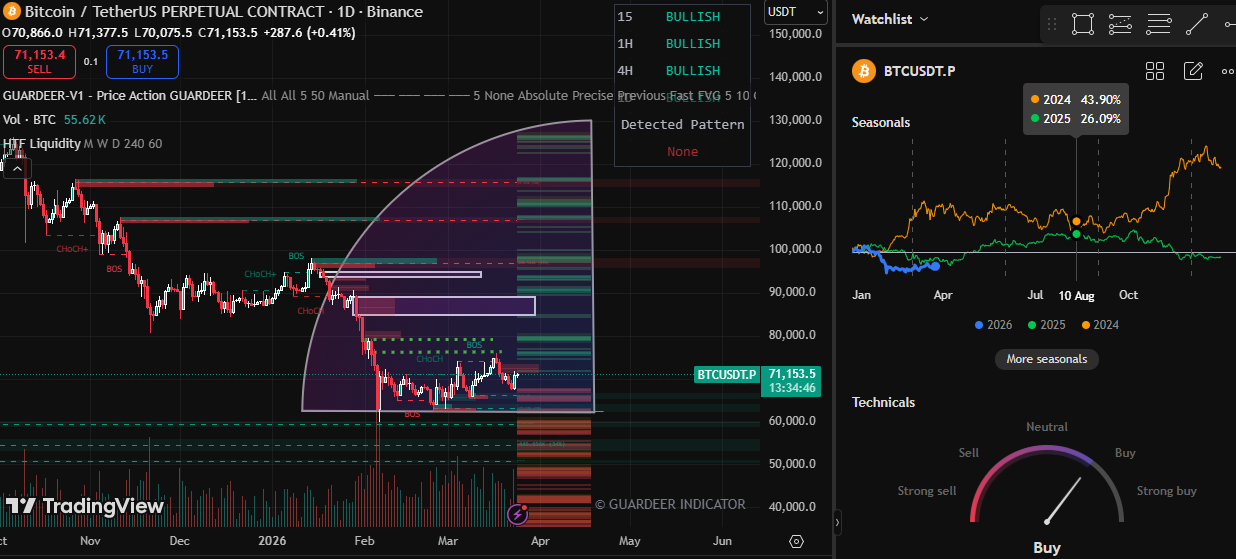Select the GUARDEER-V1 Price Action indicator legend

[130, 96]
